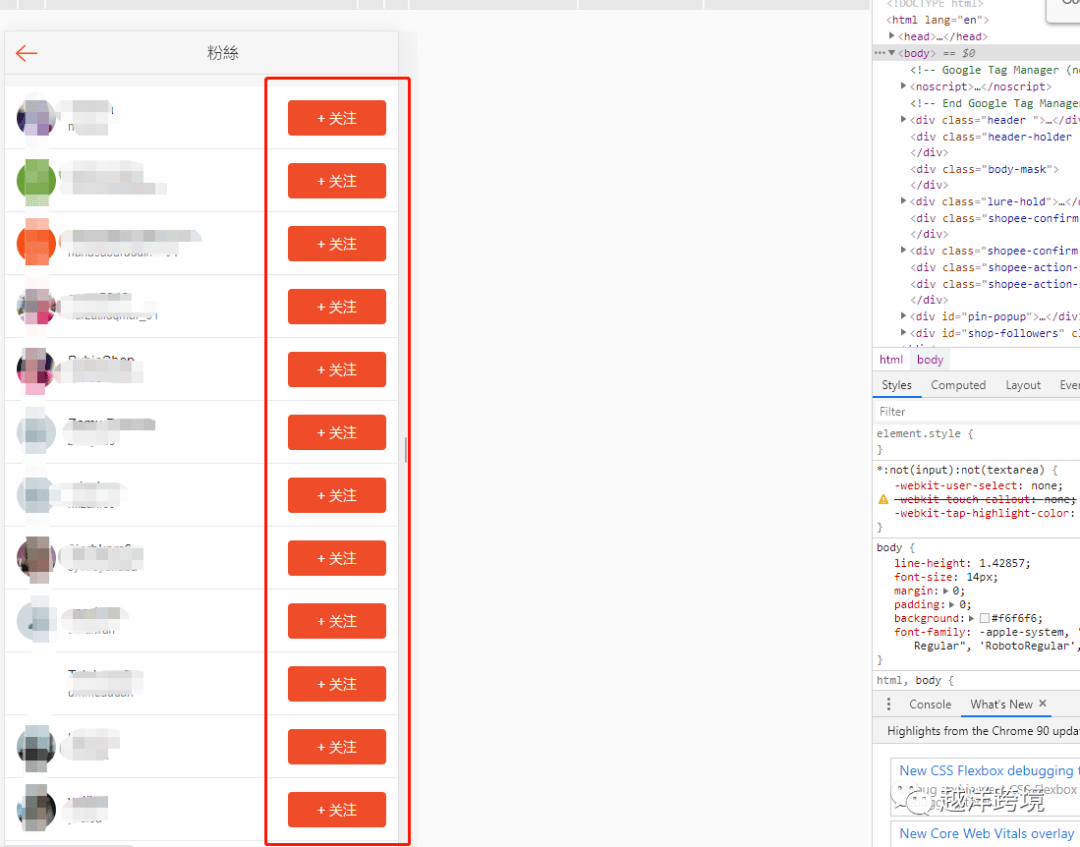Collapse the body element node
Viewport: 1080px width, 847px height.
pyautogui.click(x=891, y=53)
